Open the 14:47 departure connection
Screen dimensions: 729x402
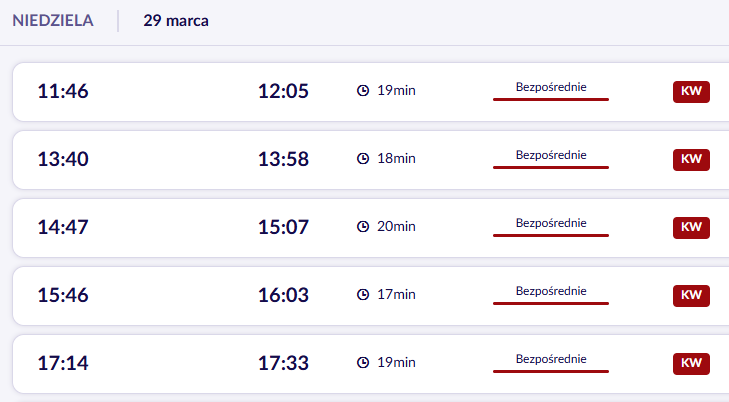[63, 227]
